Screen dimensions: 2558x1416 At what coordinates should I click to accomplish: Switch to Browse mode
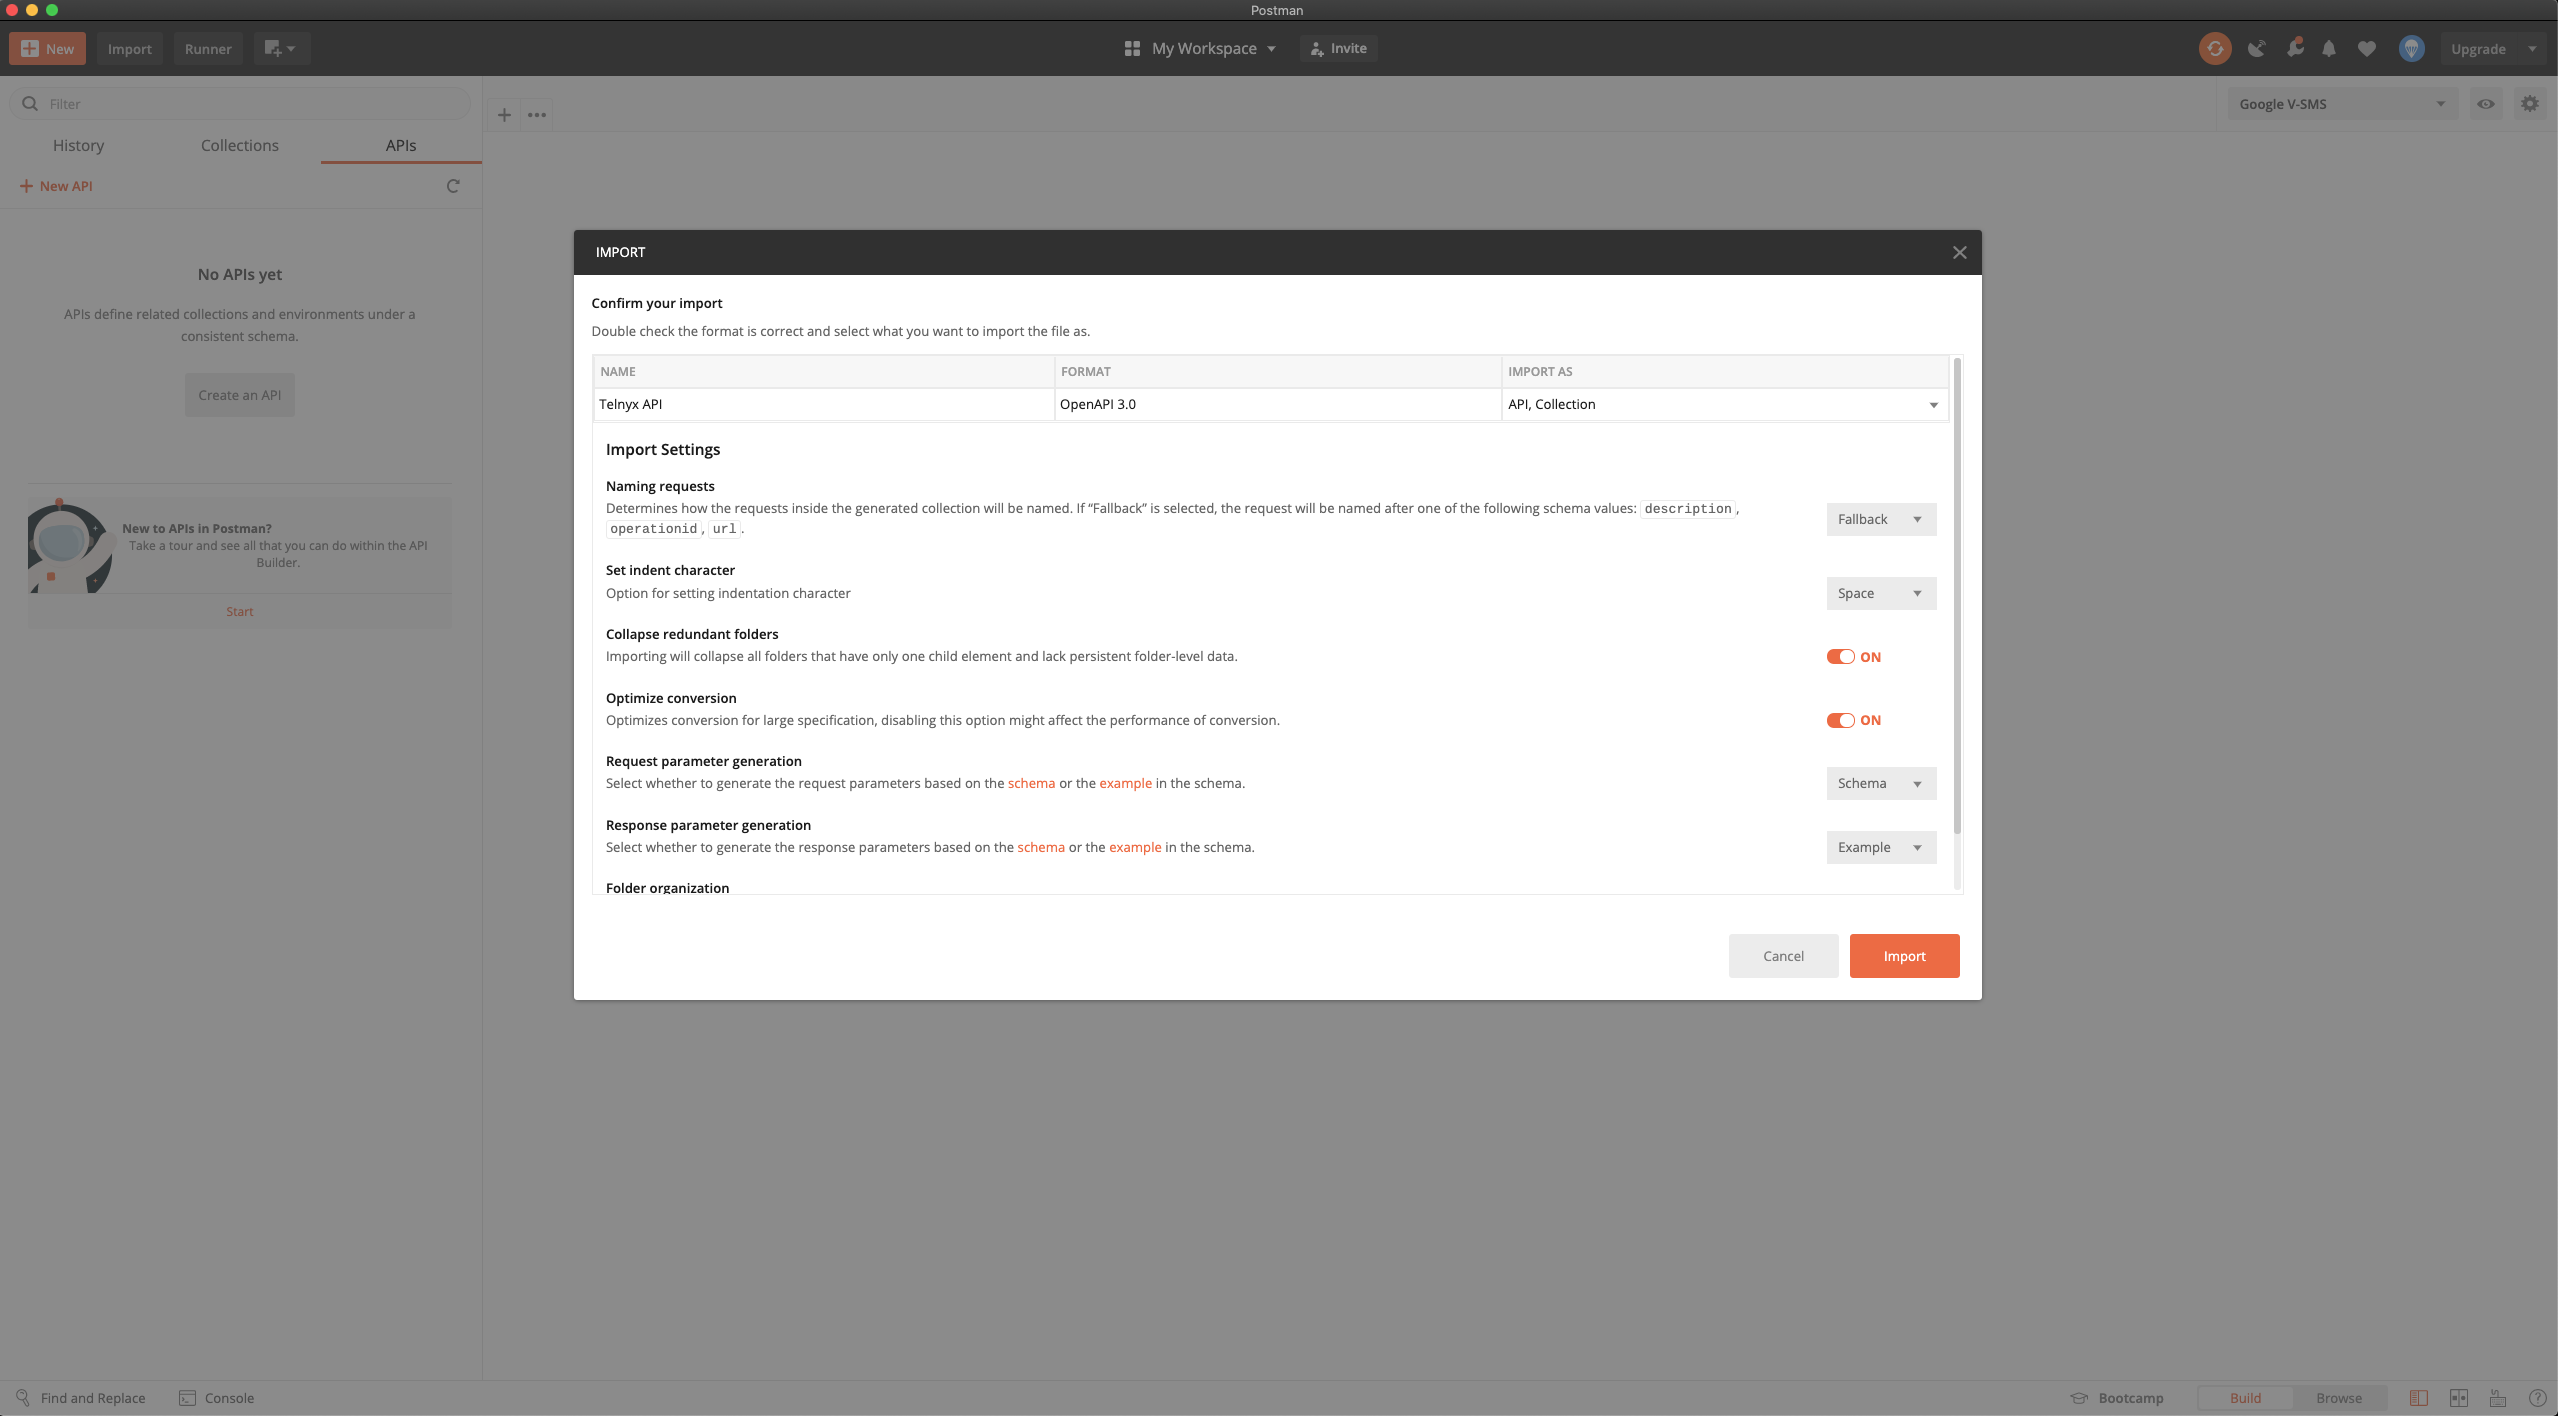pos(2339,1398)
